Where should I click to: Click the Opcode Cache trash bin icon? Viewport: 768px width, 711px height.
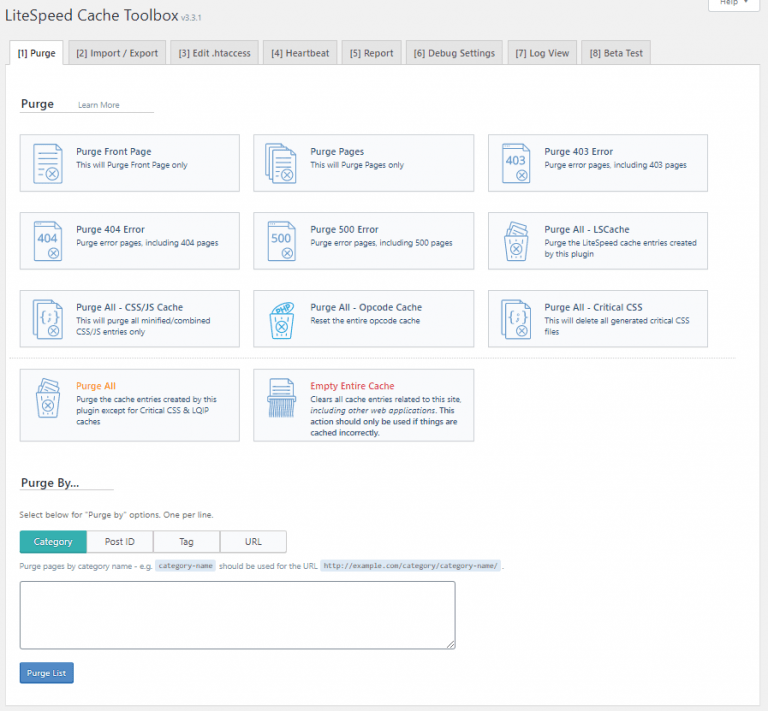(x=282, y=319)
